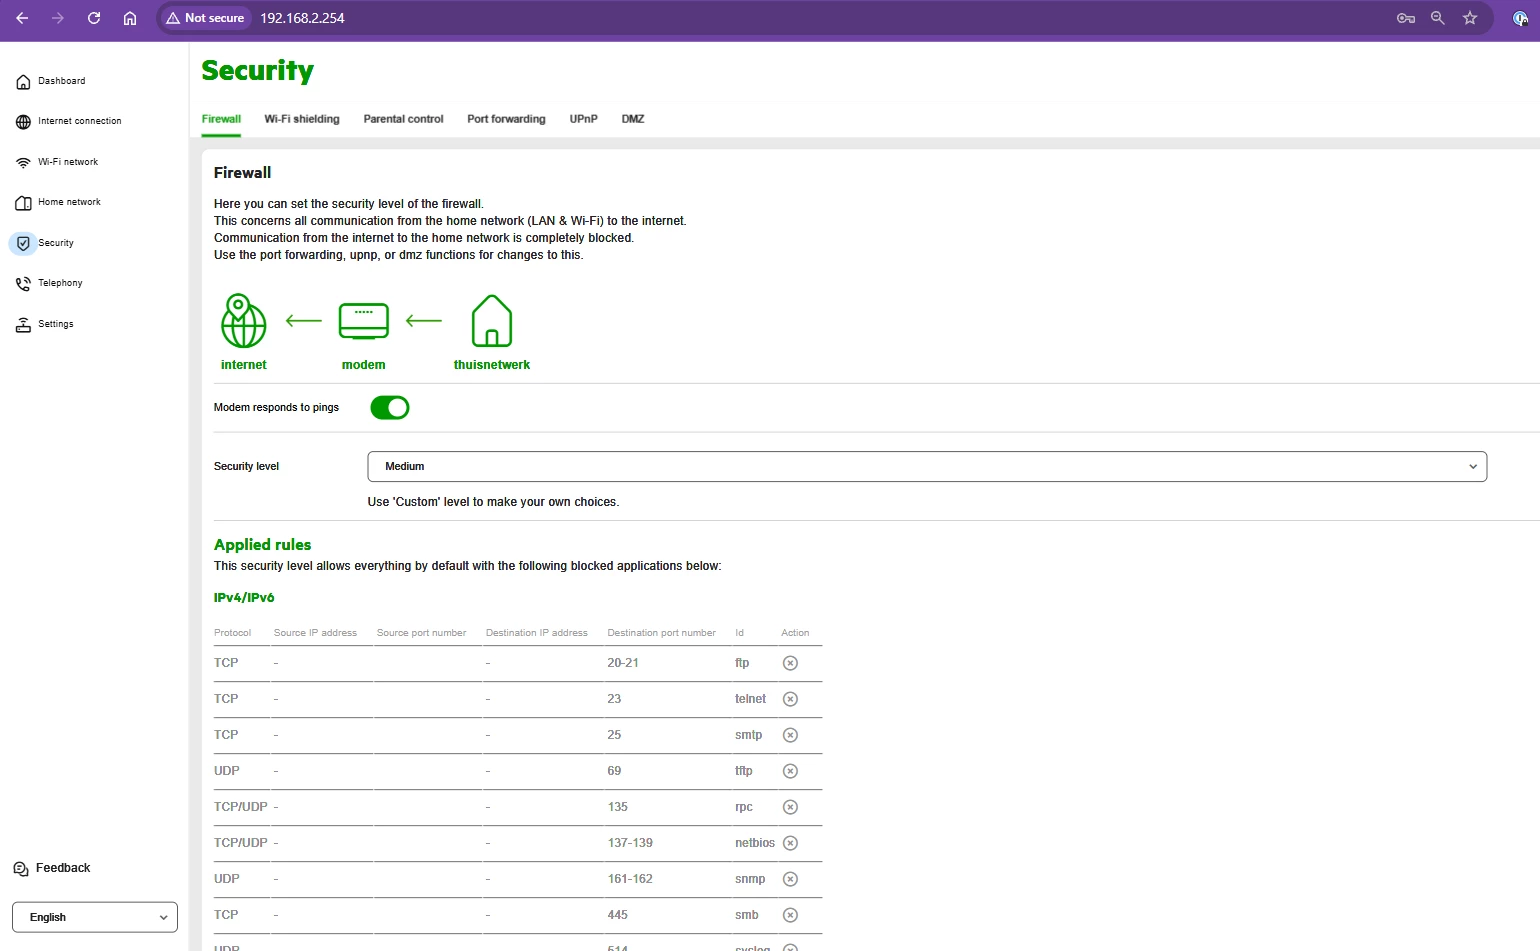Viewport: 1540px width, 951px height.
Task: Click the 20-21 port cell
Action: click(x=623, y=663)
